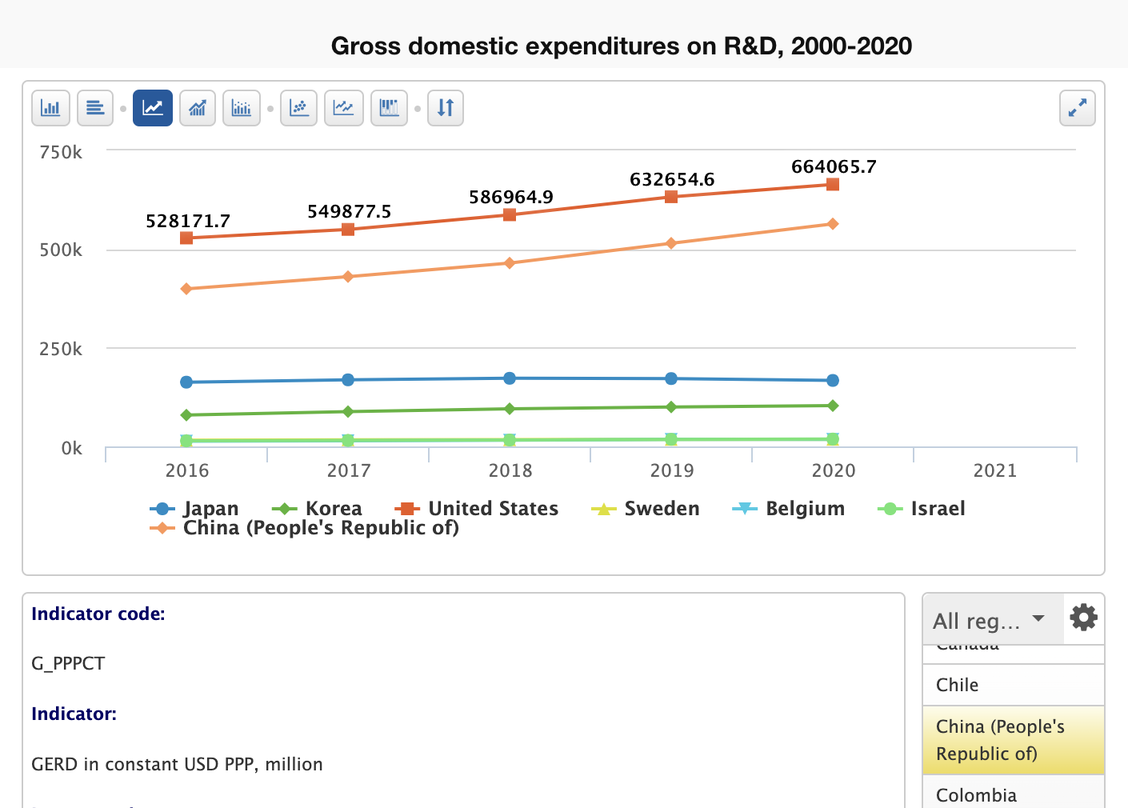Click the sort order arrows icon
The width and height of the screenshot is (1128, 808).
point(445,108)
